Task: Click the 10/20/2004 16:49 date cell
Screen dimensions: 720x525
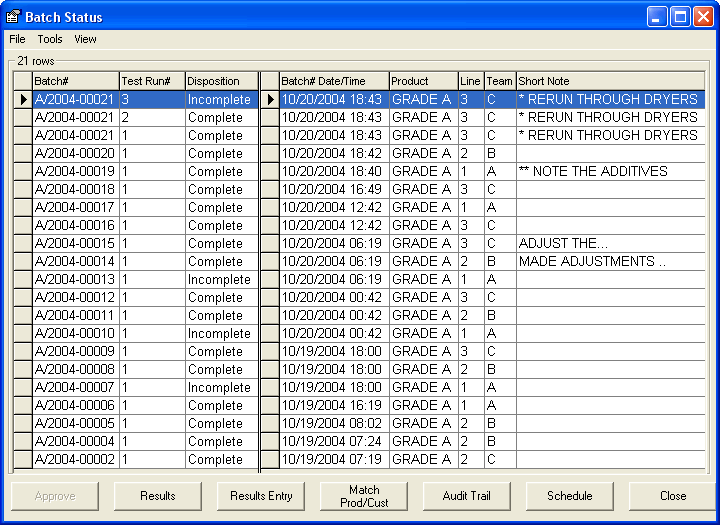Action: 334,189
